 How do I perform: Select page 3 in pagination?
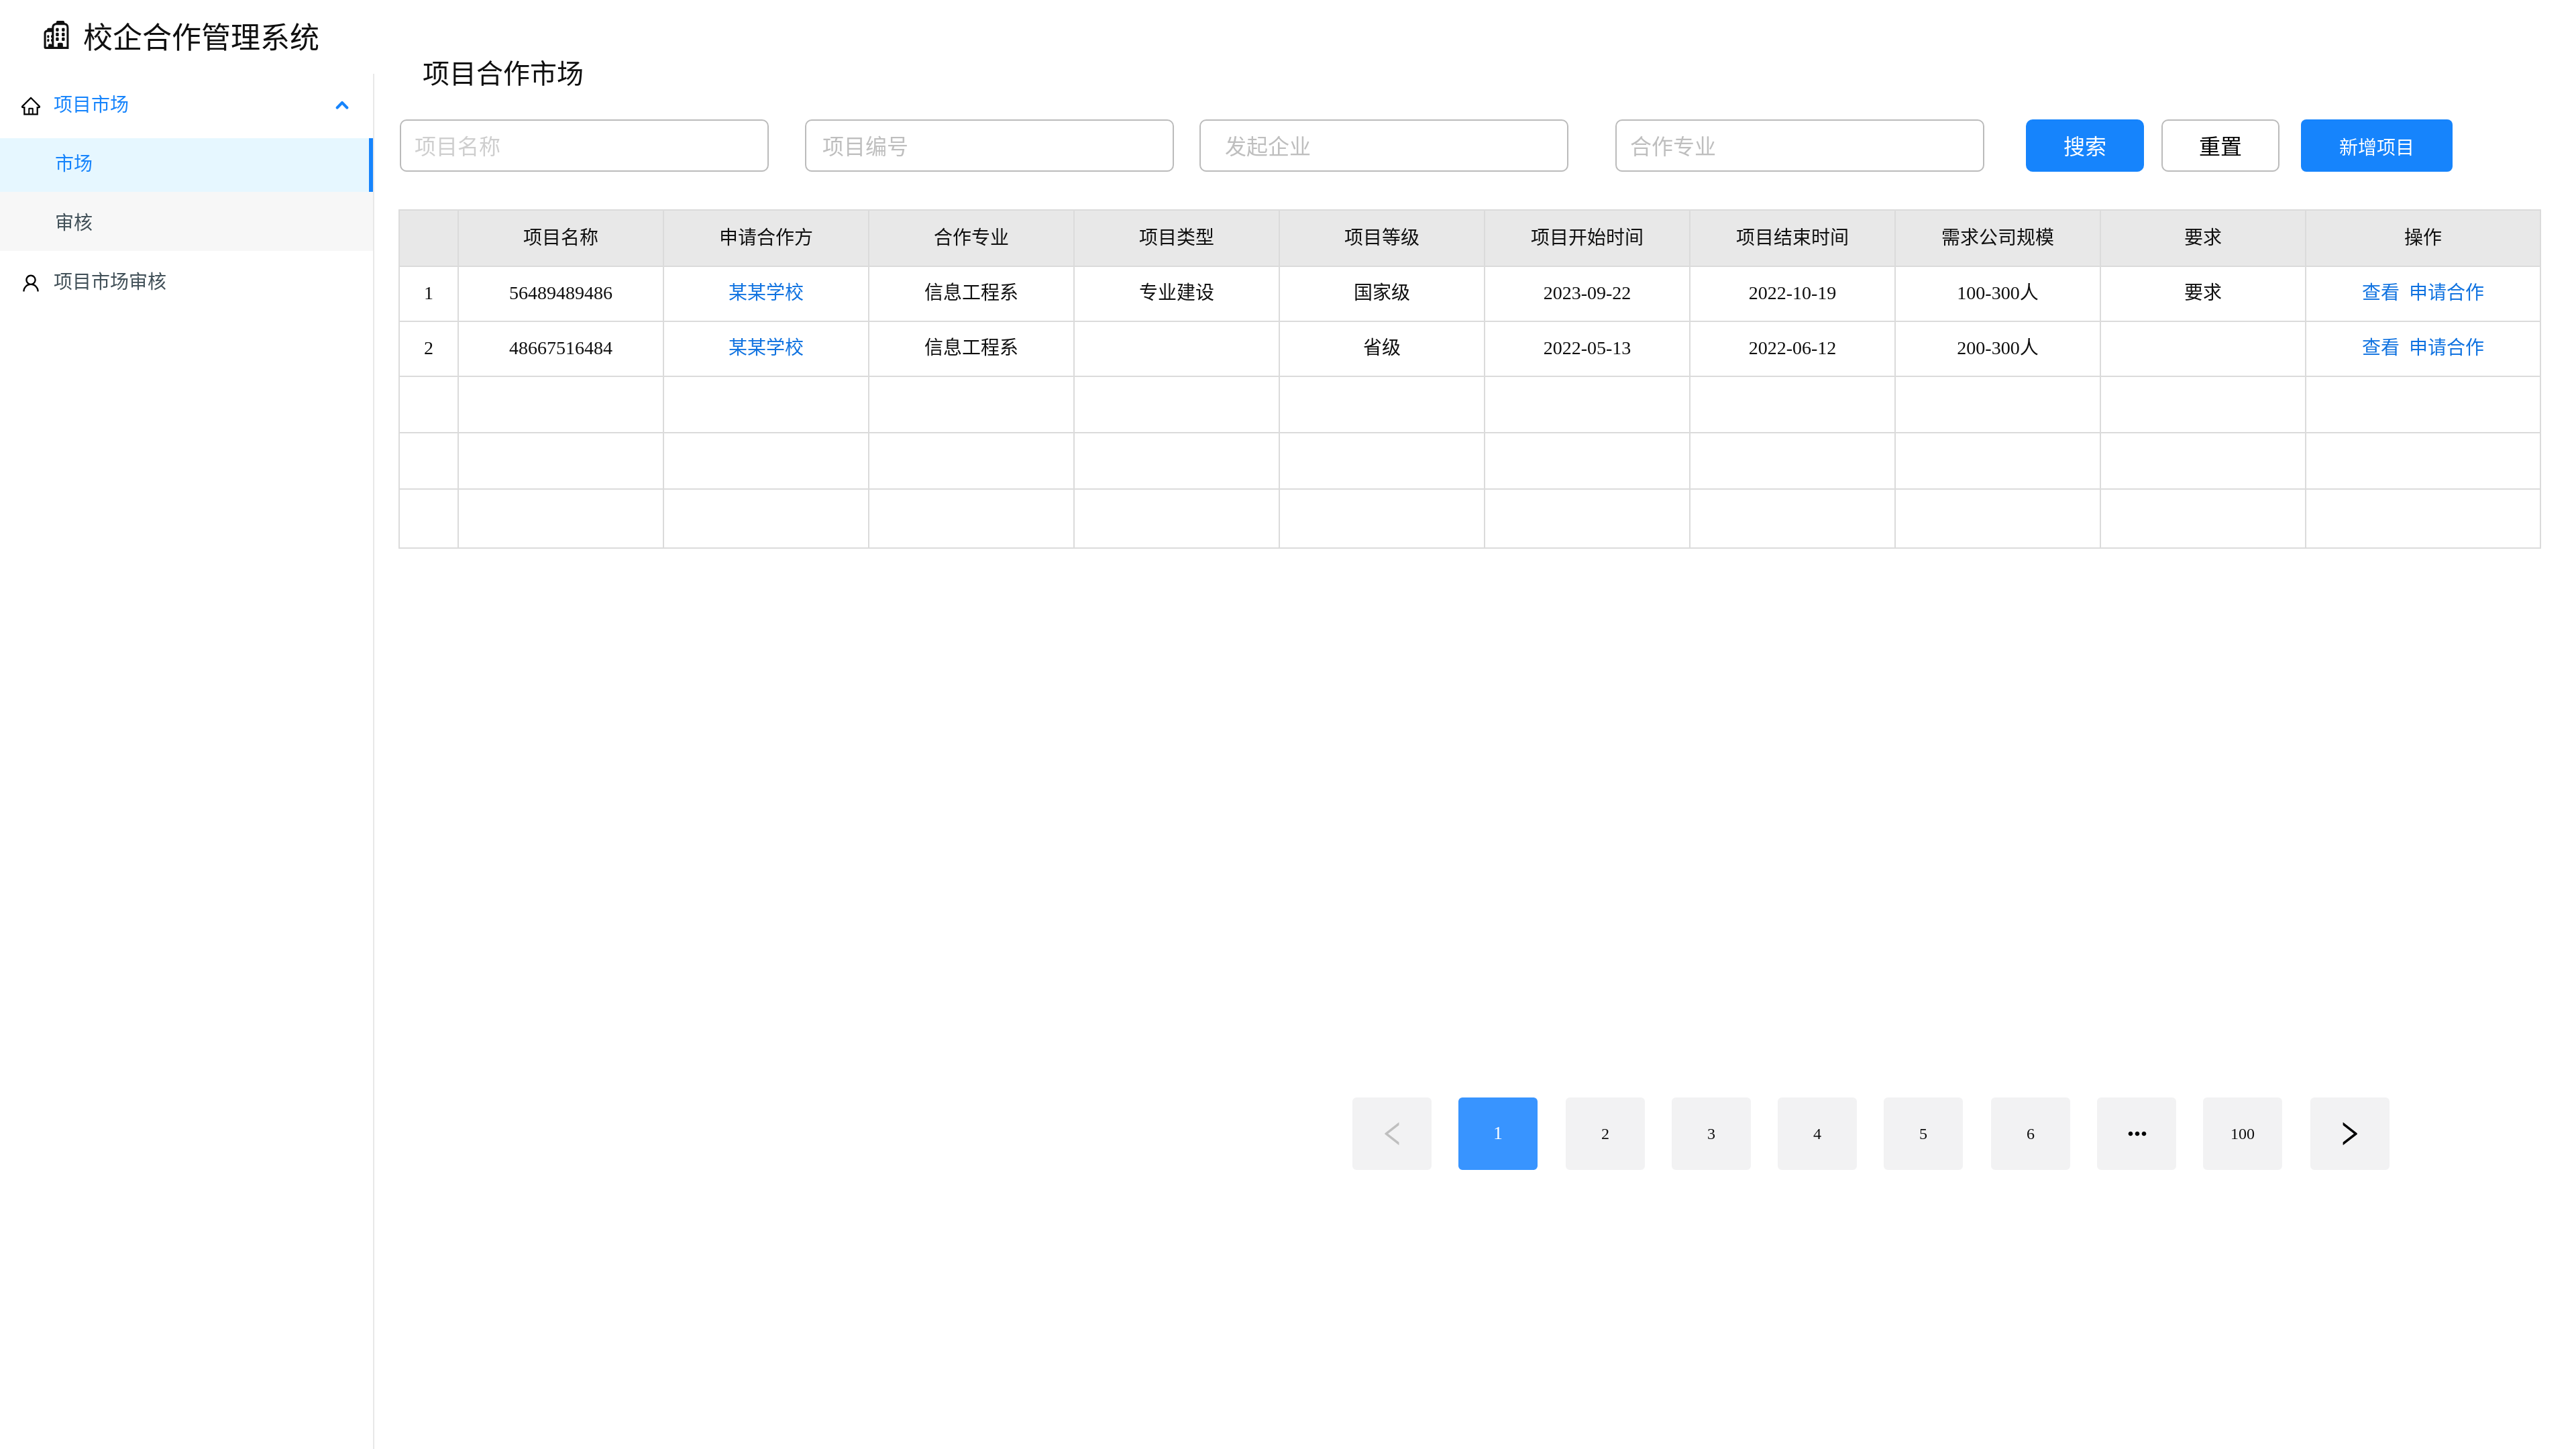pyautogui.click(x=1710, y=1133)
